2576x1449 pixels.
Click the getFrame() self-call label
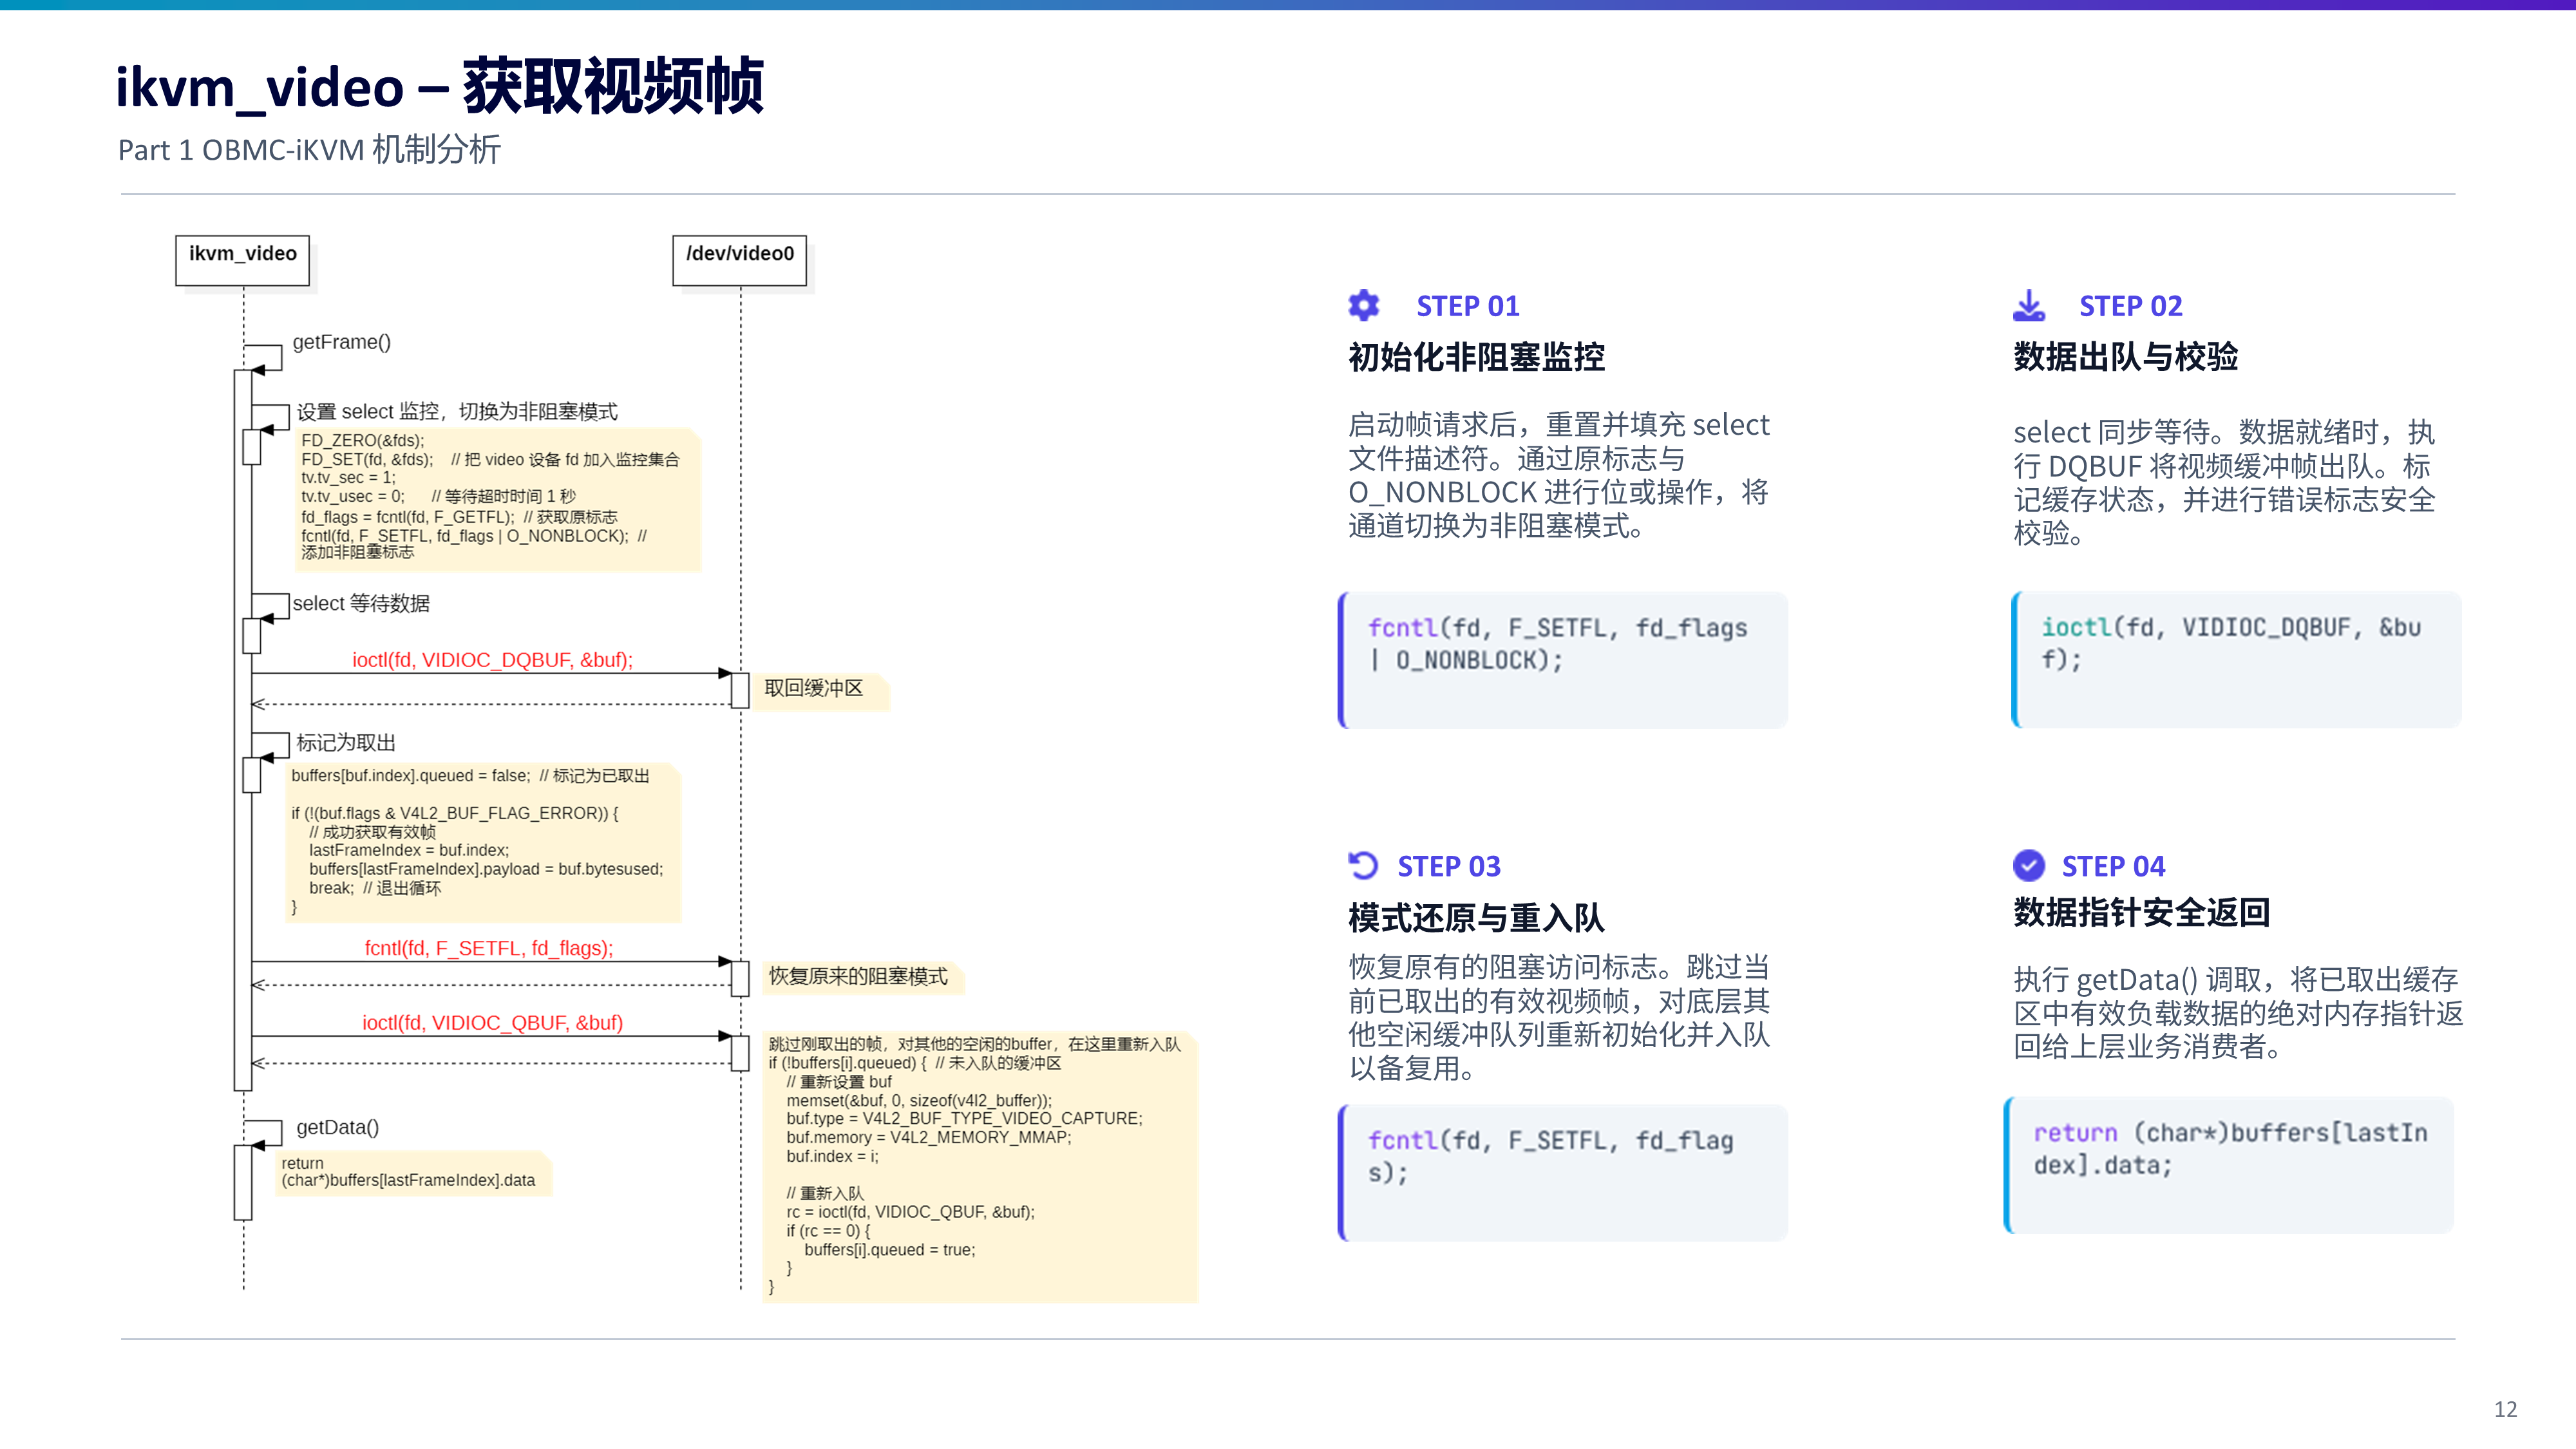(x=341, y=342)
